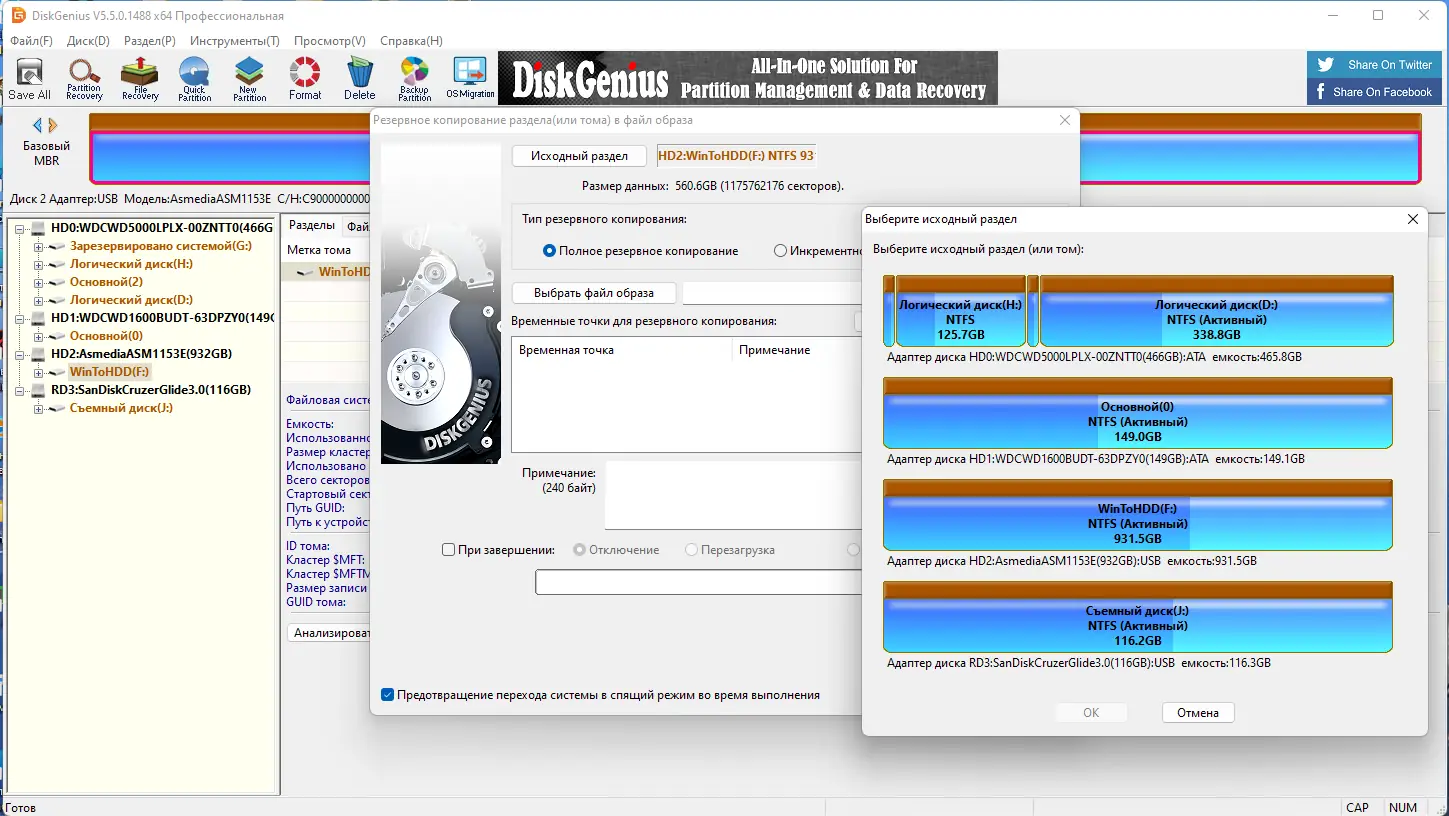1449x816 pixels.
Task: Click the image file path field
Action: [772, 293]
